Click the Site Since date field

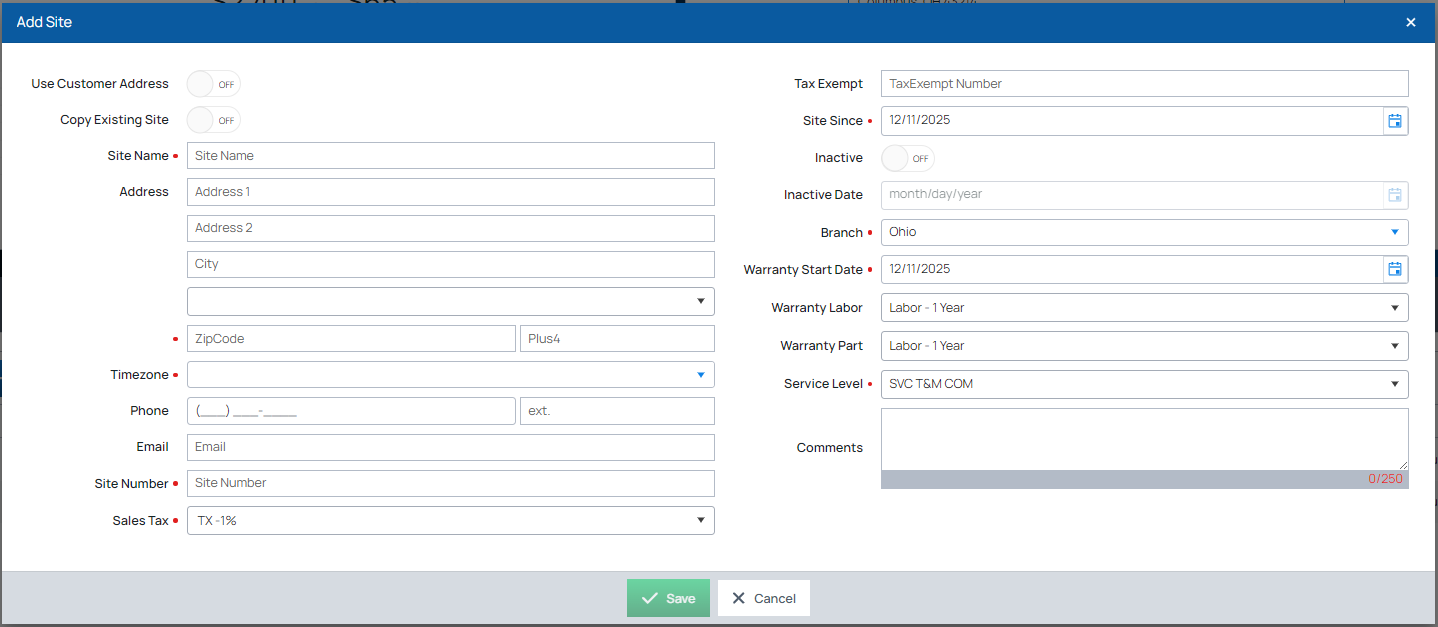point(1132,121)
